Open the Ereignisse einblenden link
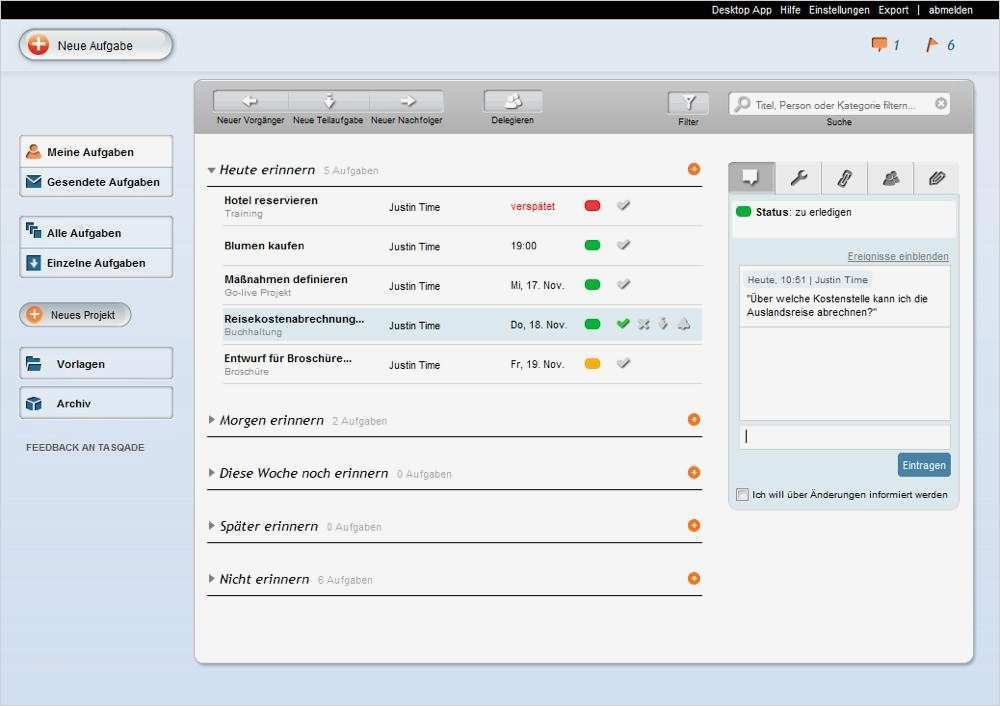The width and height of the screenshot is (1000, 706). coord(896,256)
